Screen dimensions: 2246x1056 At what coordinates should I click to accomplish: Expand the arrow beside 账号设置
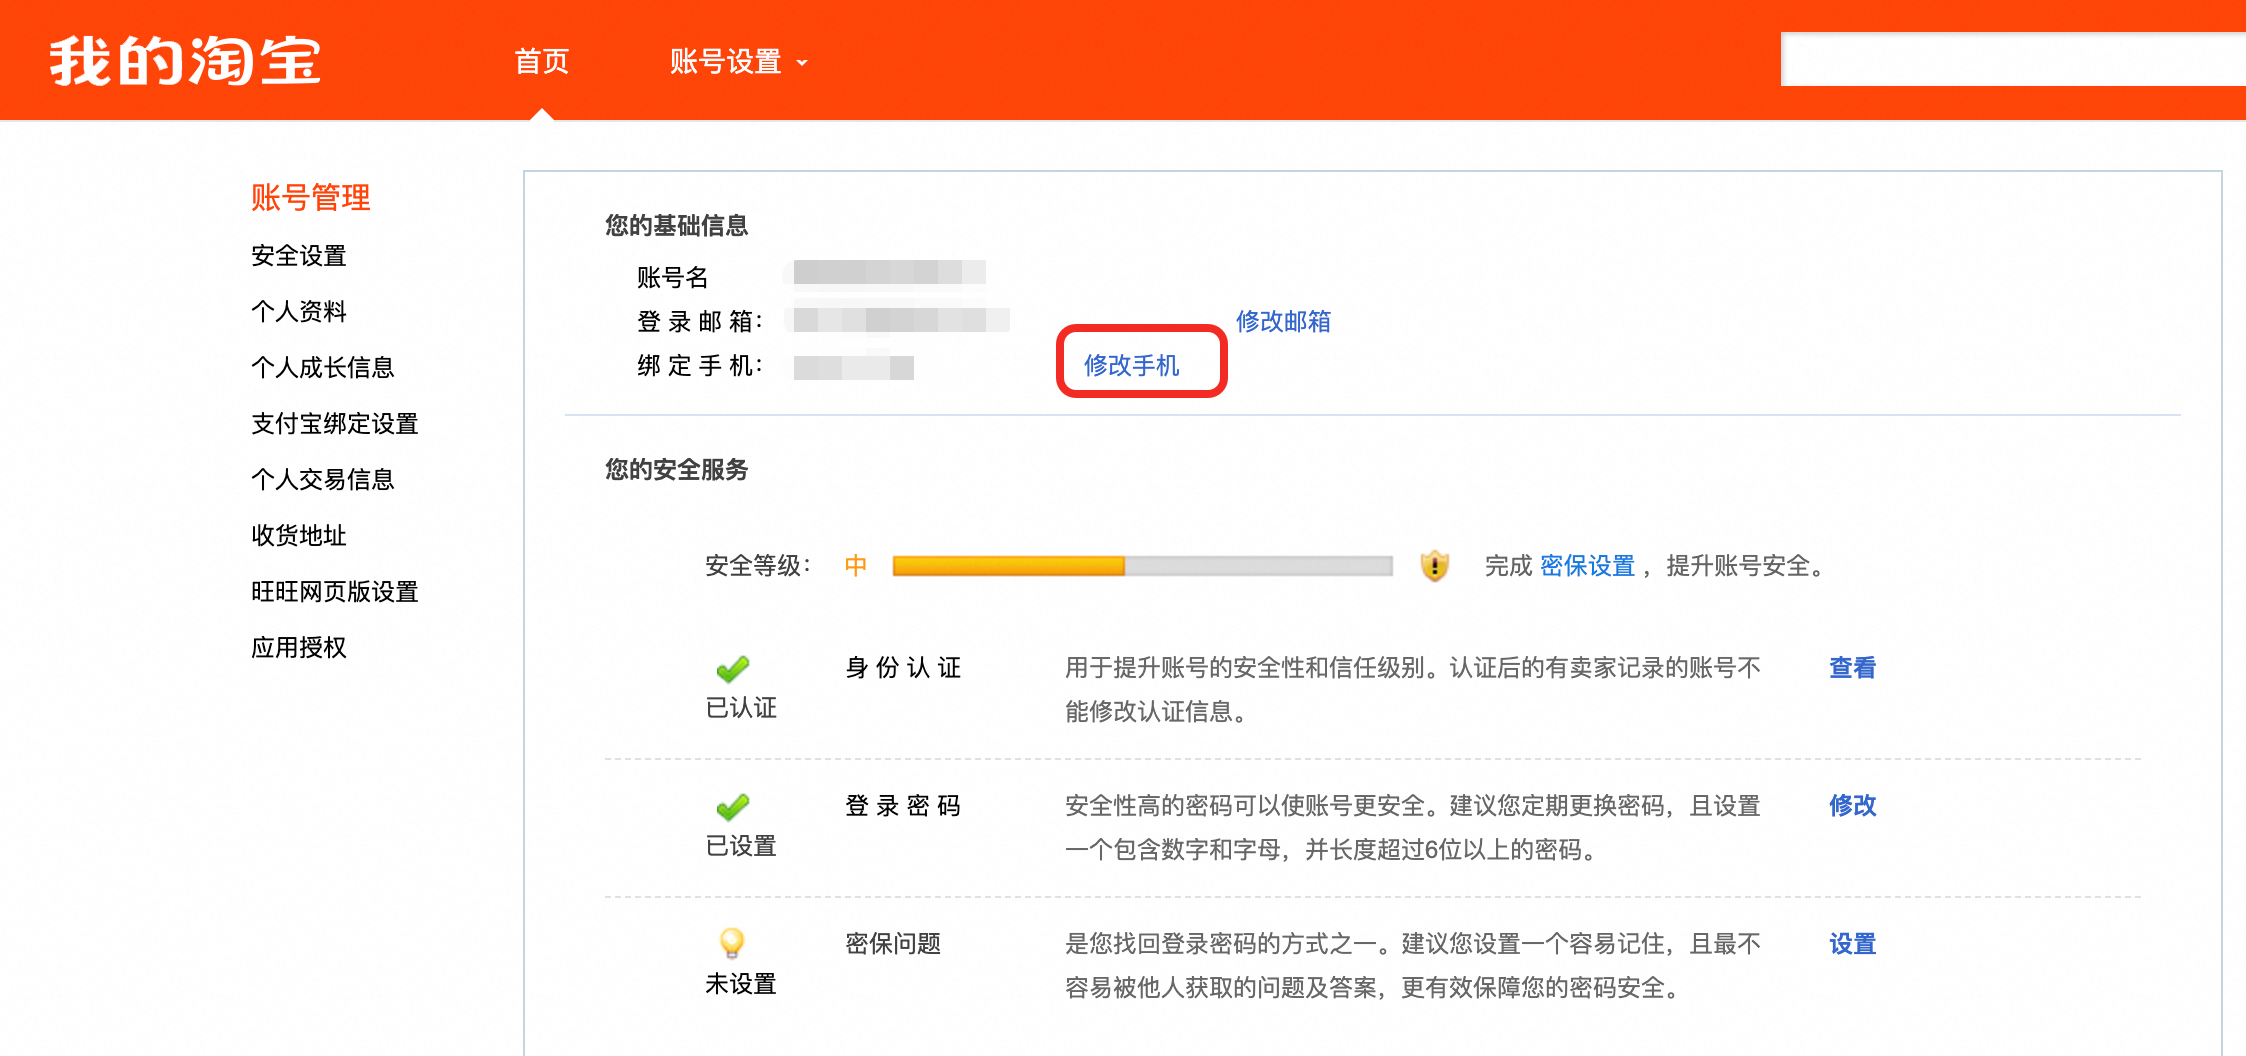click(802, 63)
